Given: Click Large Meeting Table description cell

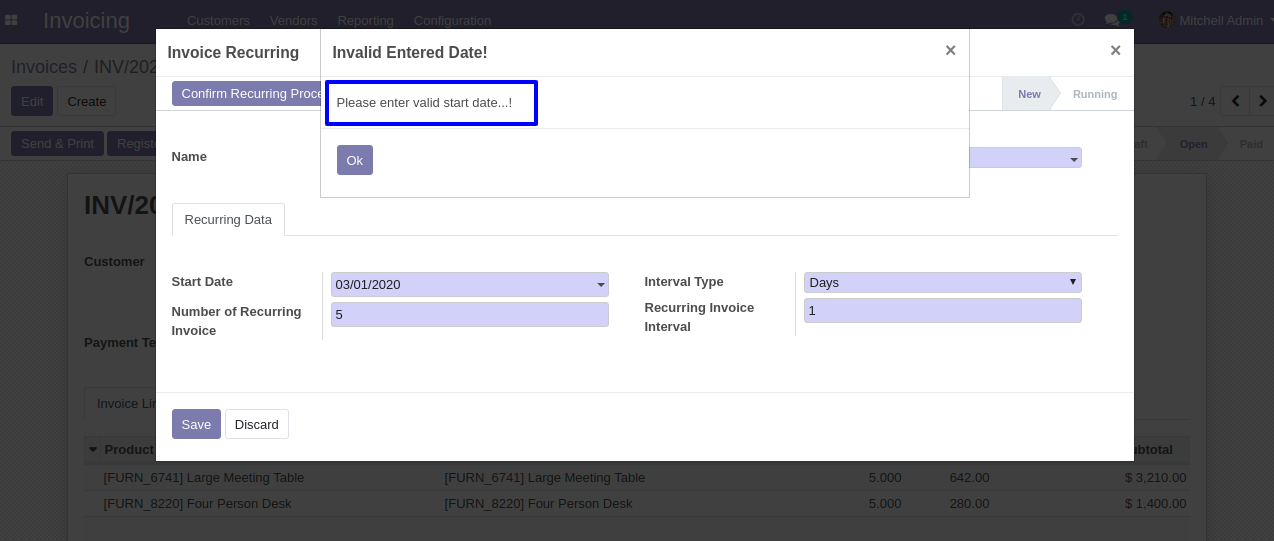Looking at the screenshot, I should (545, 477).
